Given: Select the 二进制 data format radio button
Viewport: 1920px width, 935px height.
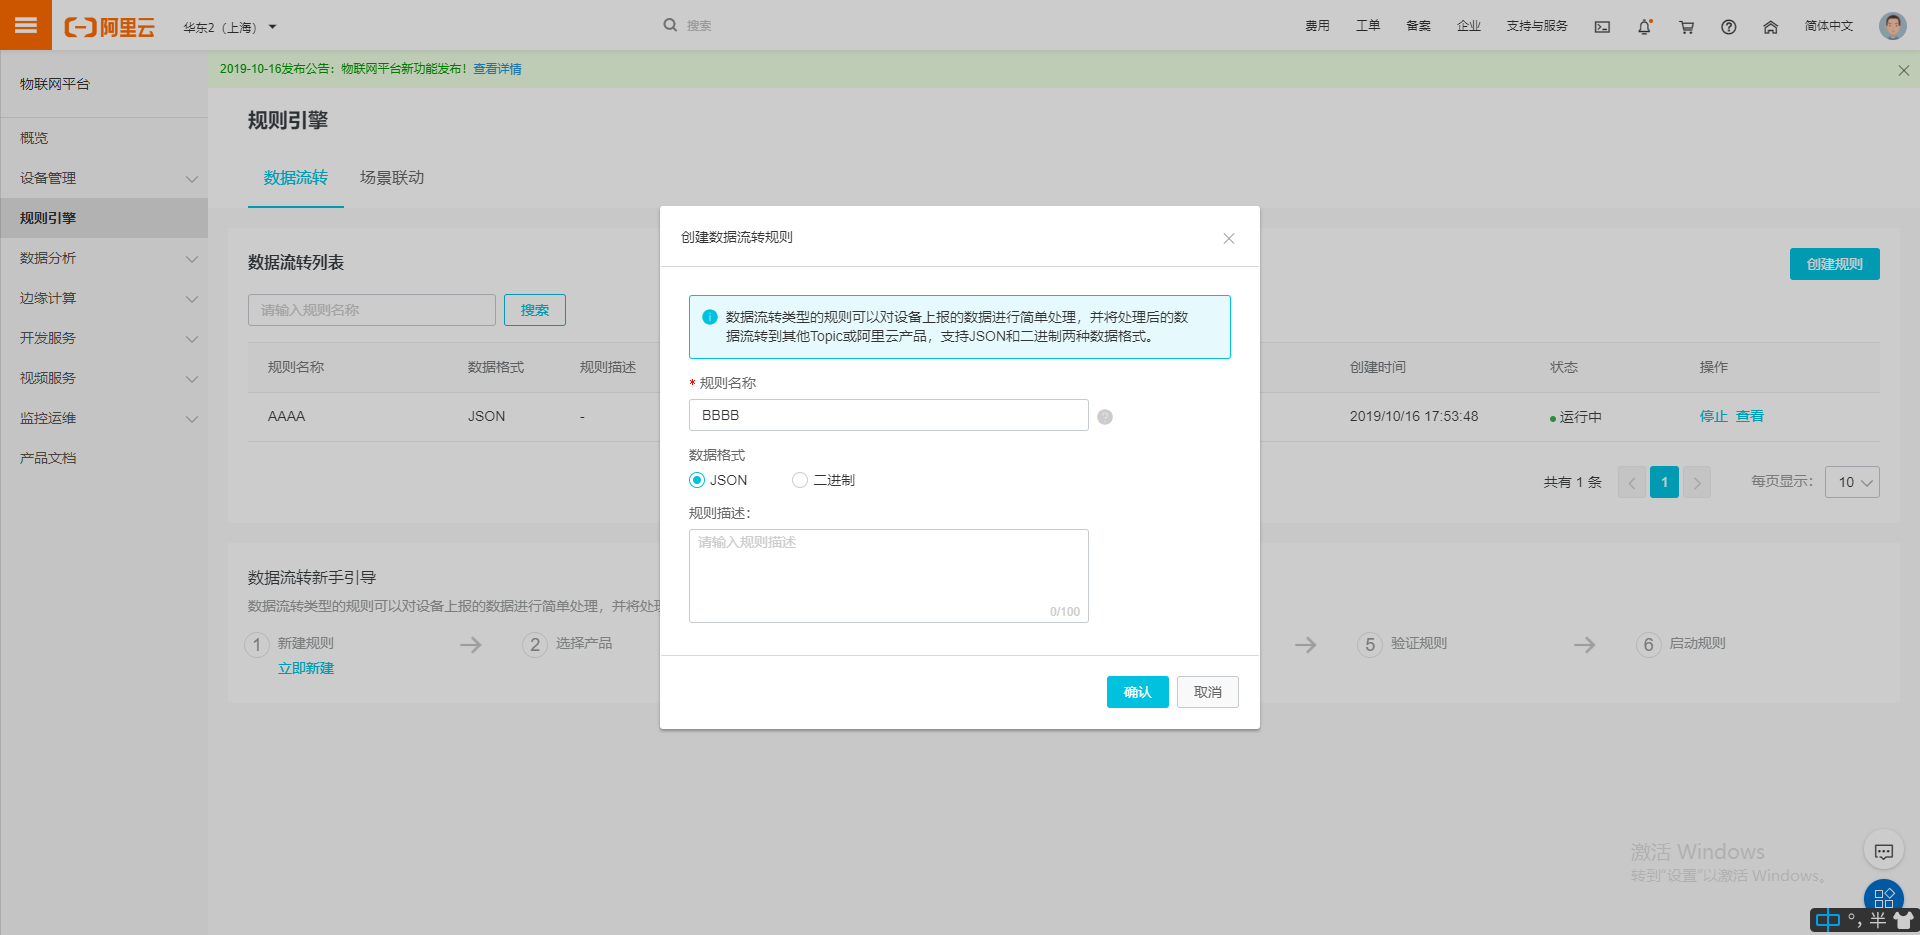Looking at the screenshot, I should click(x=799, y=480).
